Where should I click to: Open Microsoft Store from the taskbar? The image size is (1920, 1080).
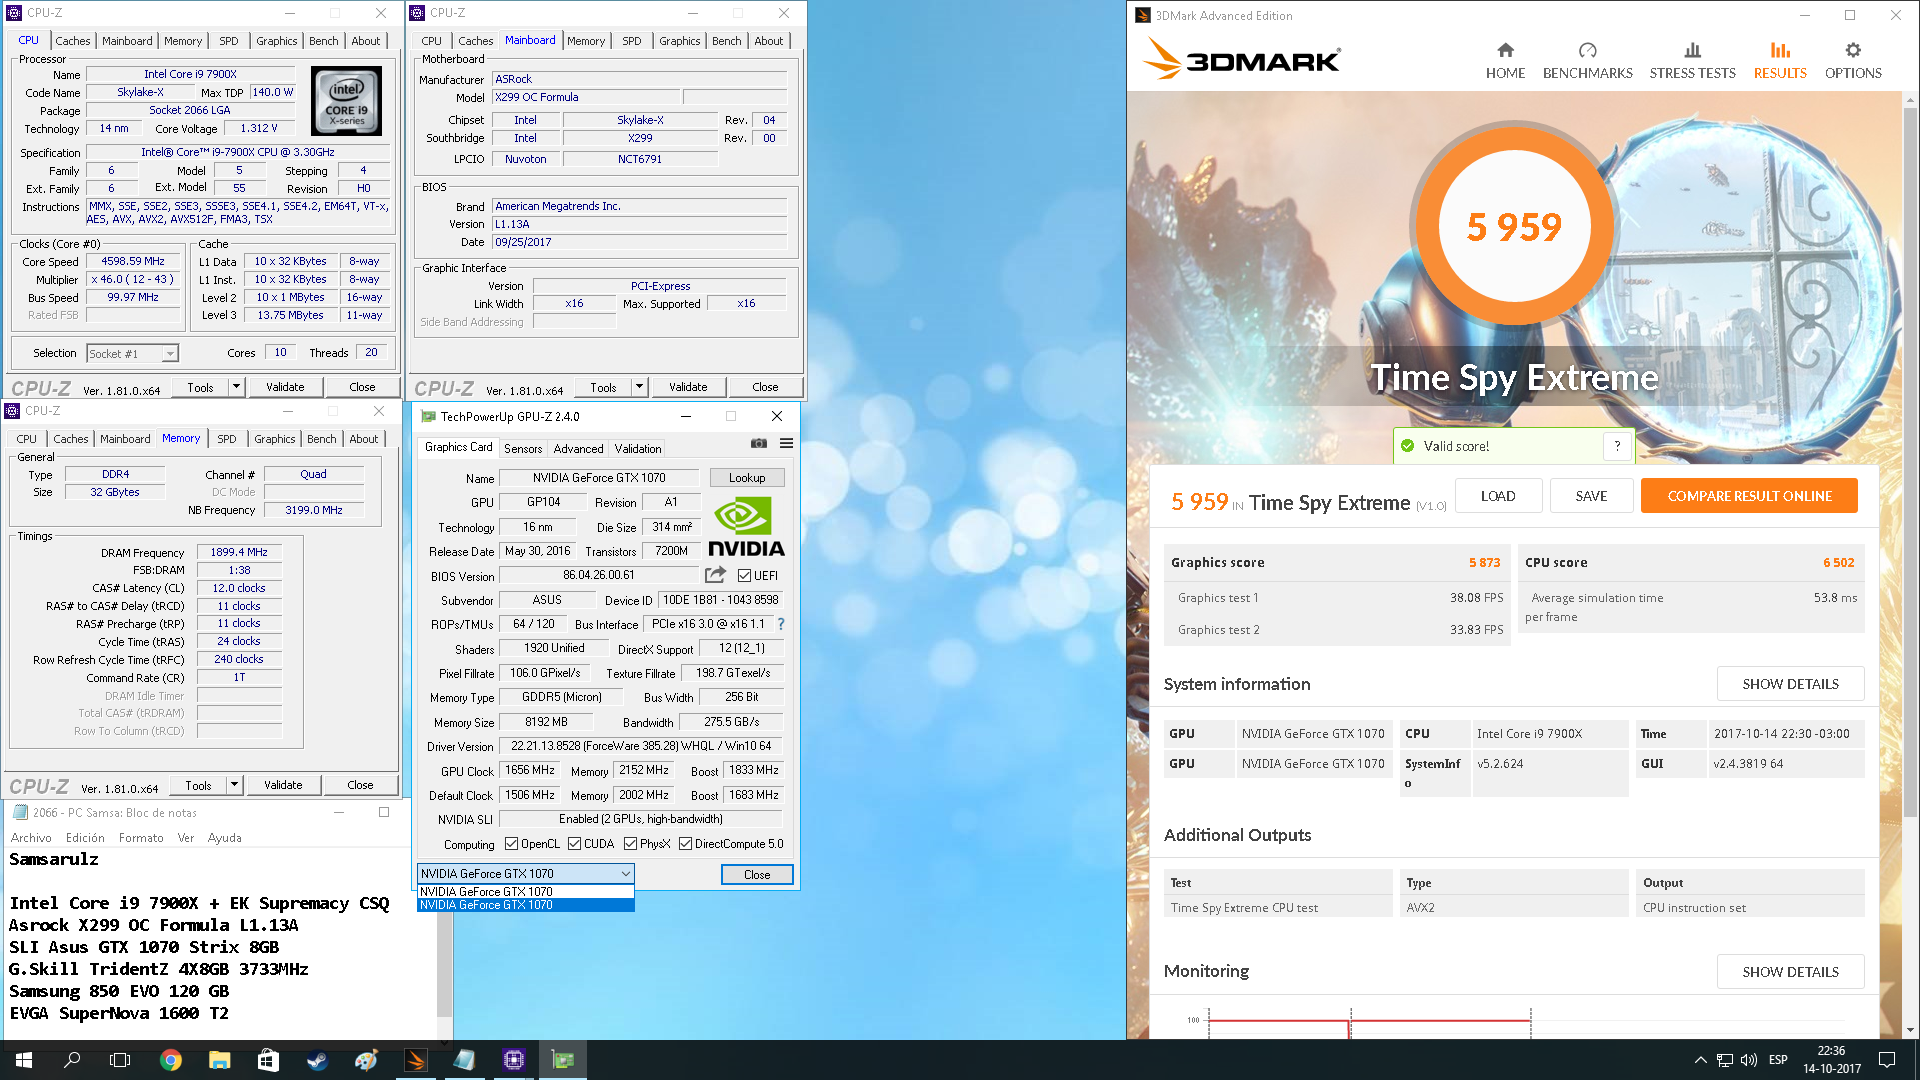tap(268, 1060)
